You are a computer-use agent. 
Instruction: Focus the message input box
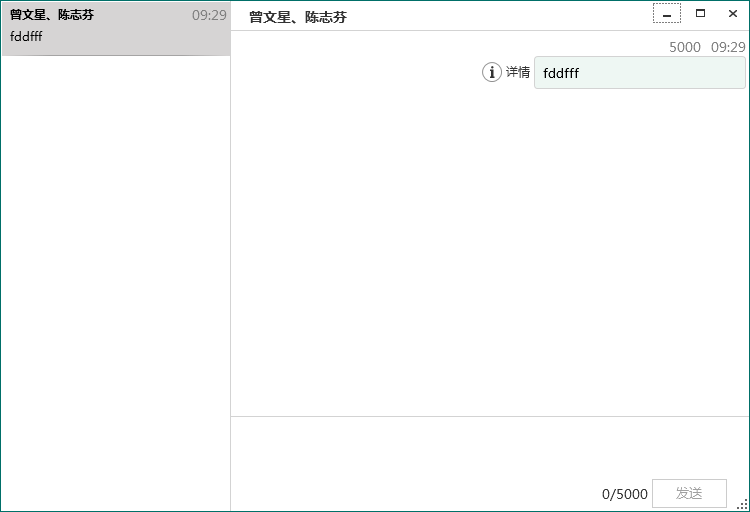[x=490, y=448]
